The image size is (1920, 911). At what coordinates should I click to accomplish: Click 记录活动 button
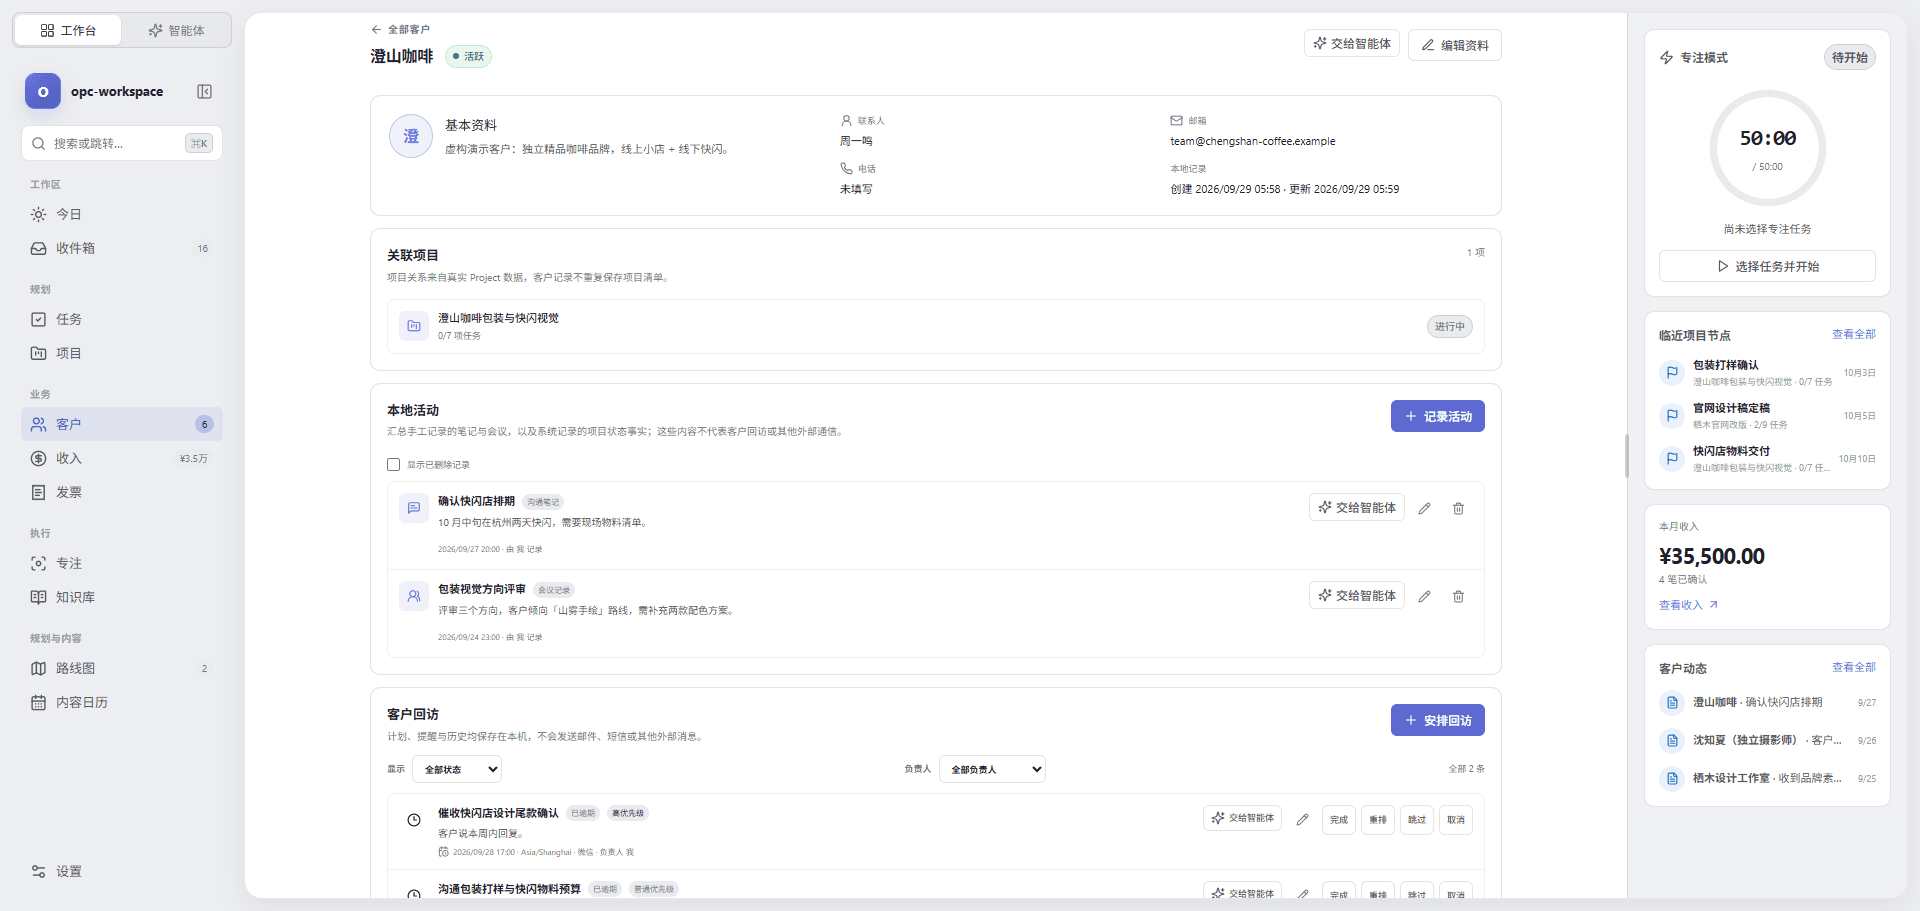point(1437,416)
